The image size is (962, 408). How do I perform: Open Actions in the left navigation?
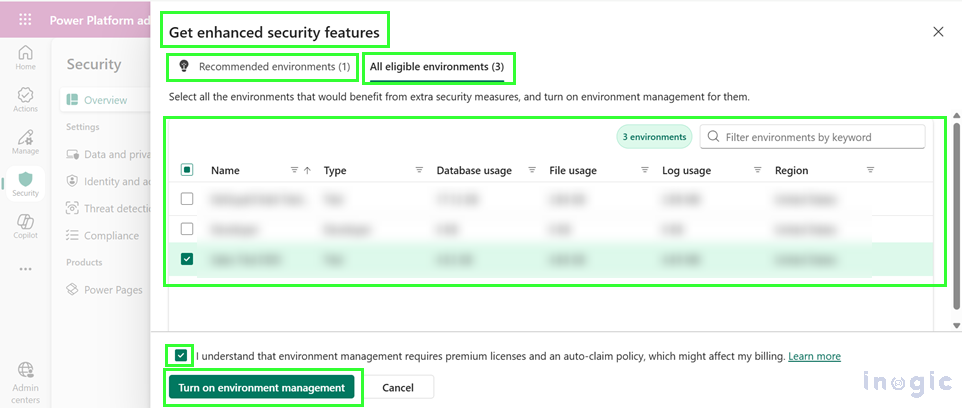tap(25, 100)
